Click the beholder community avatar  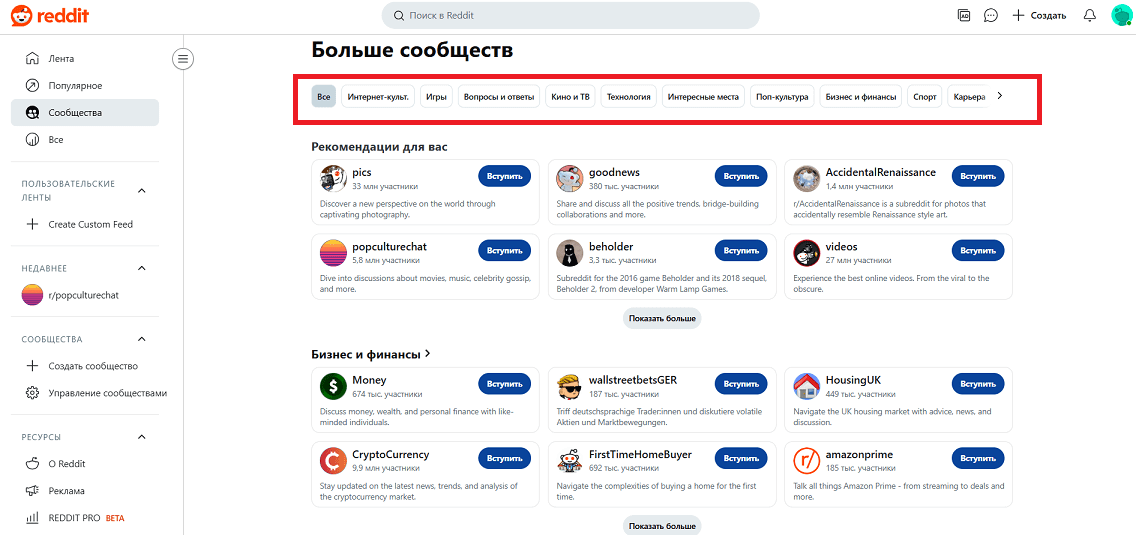pos(569,252)
